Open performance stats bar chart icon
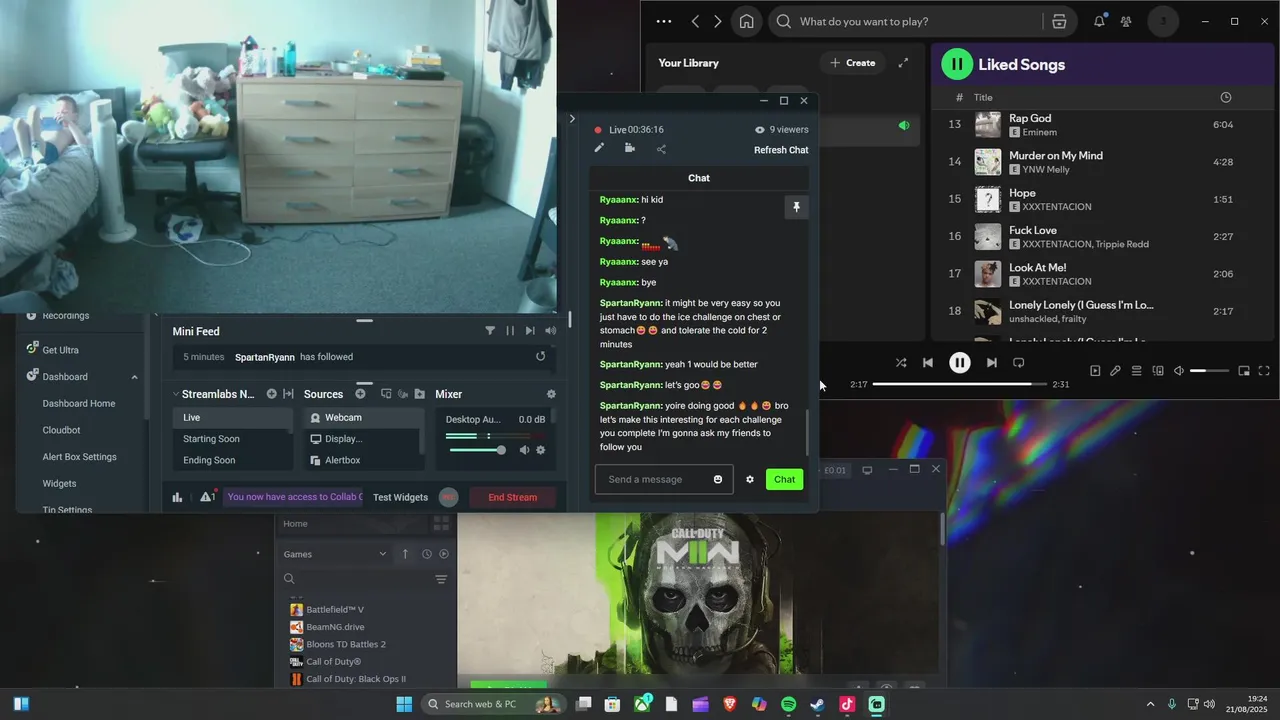The height and width of the screenshot is (720, 1280). click(177, 497)
